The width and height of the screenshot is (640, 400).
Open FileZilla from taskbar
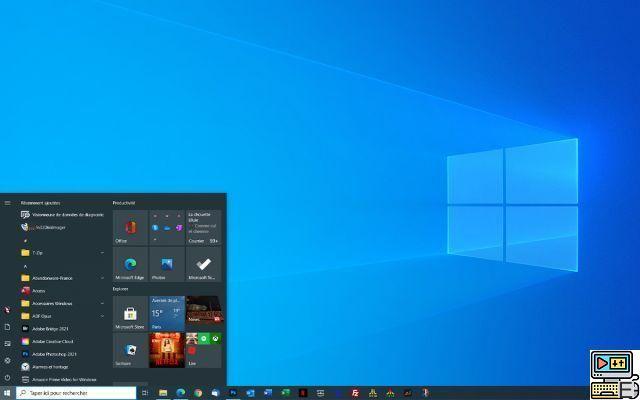(x=356, y=393)
